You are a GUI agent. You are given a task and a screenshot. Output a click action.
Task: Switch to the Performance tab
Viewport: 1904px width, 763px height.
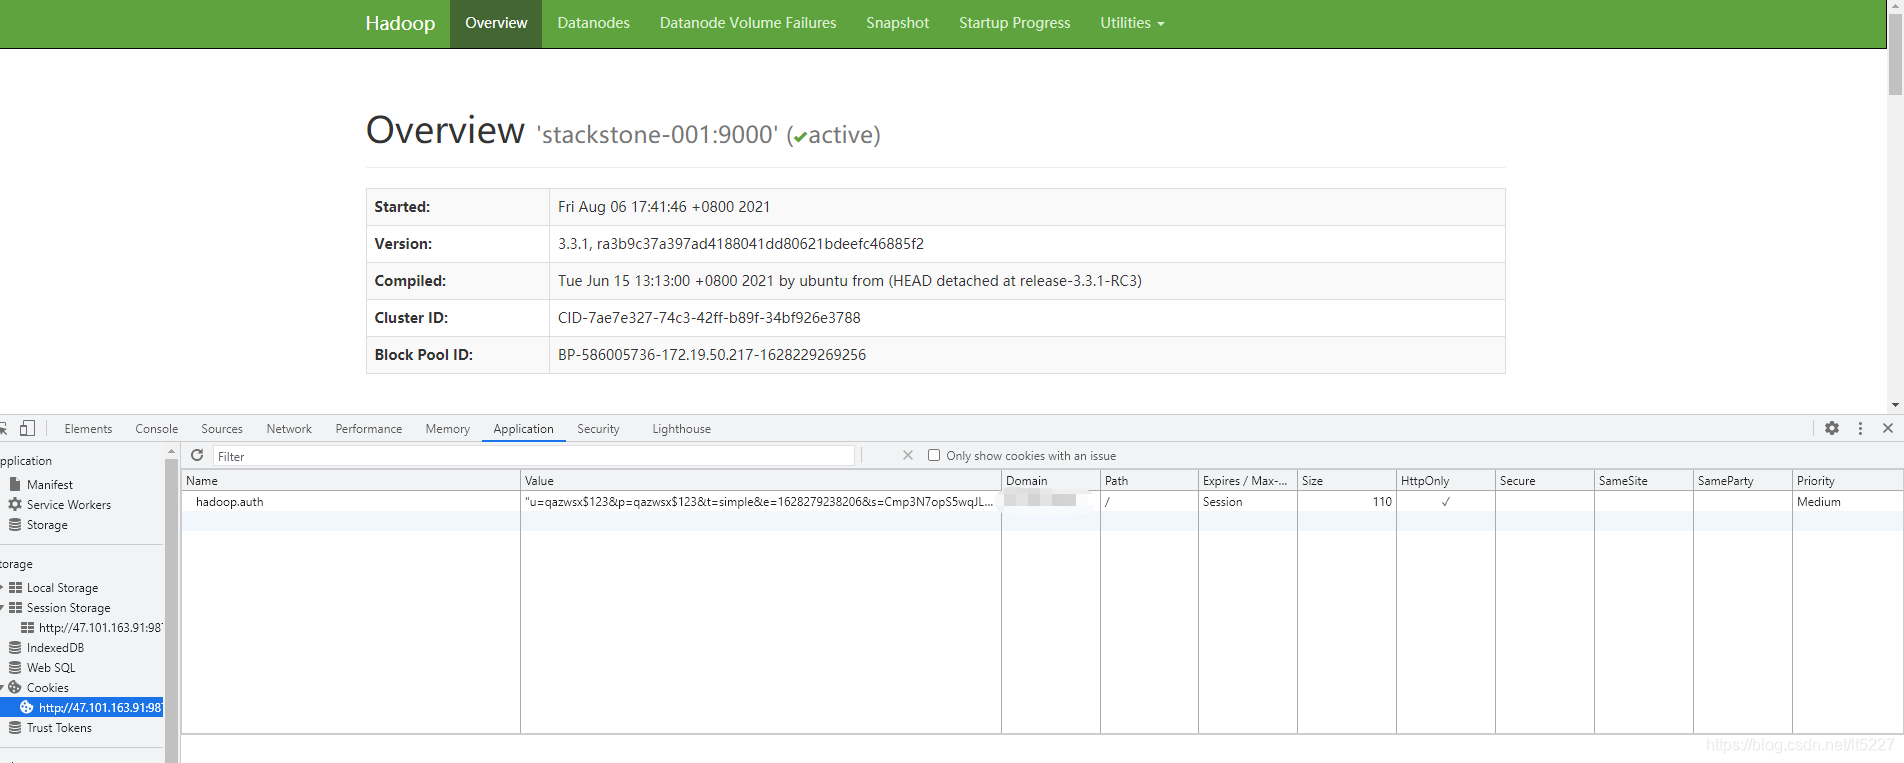[x=369, y=429]
